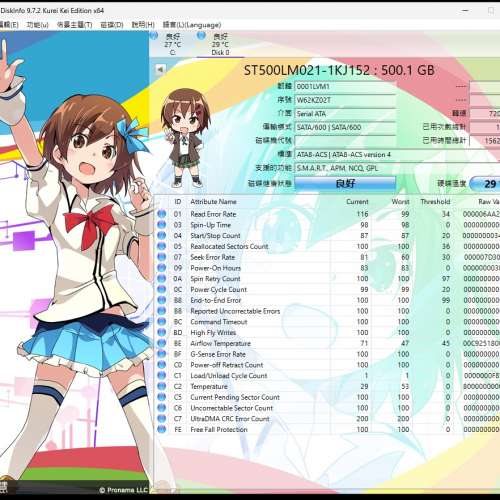Click status orb for Power Cycle Count
The width and height of the screenshot is (500, 500).
(162, 289)
